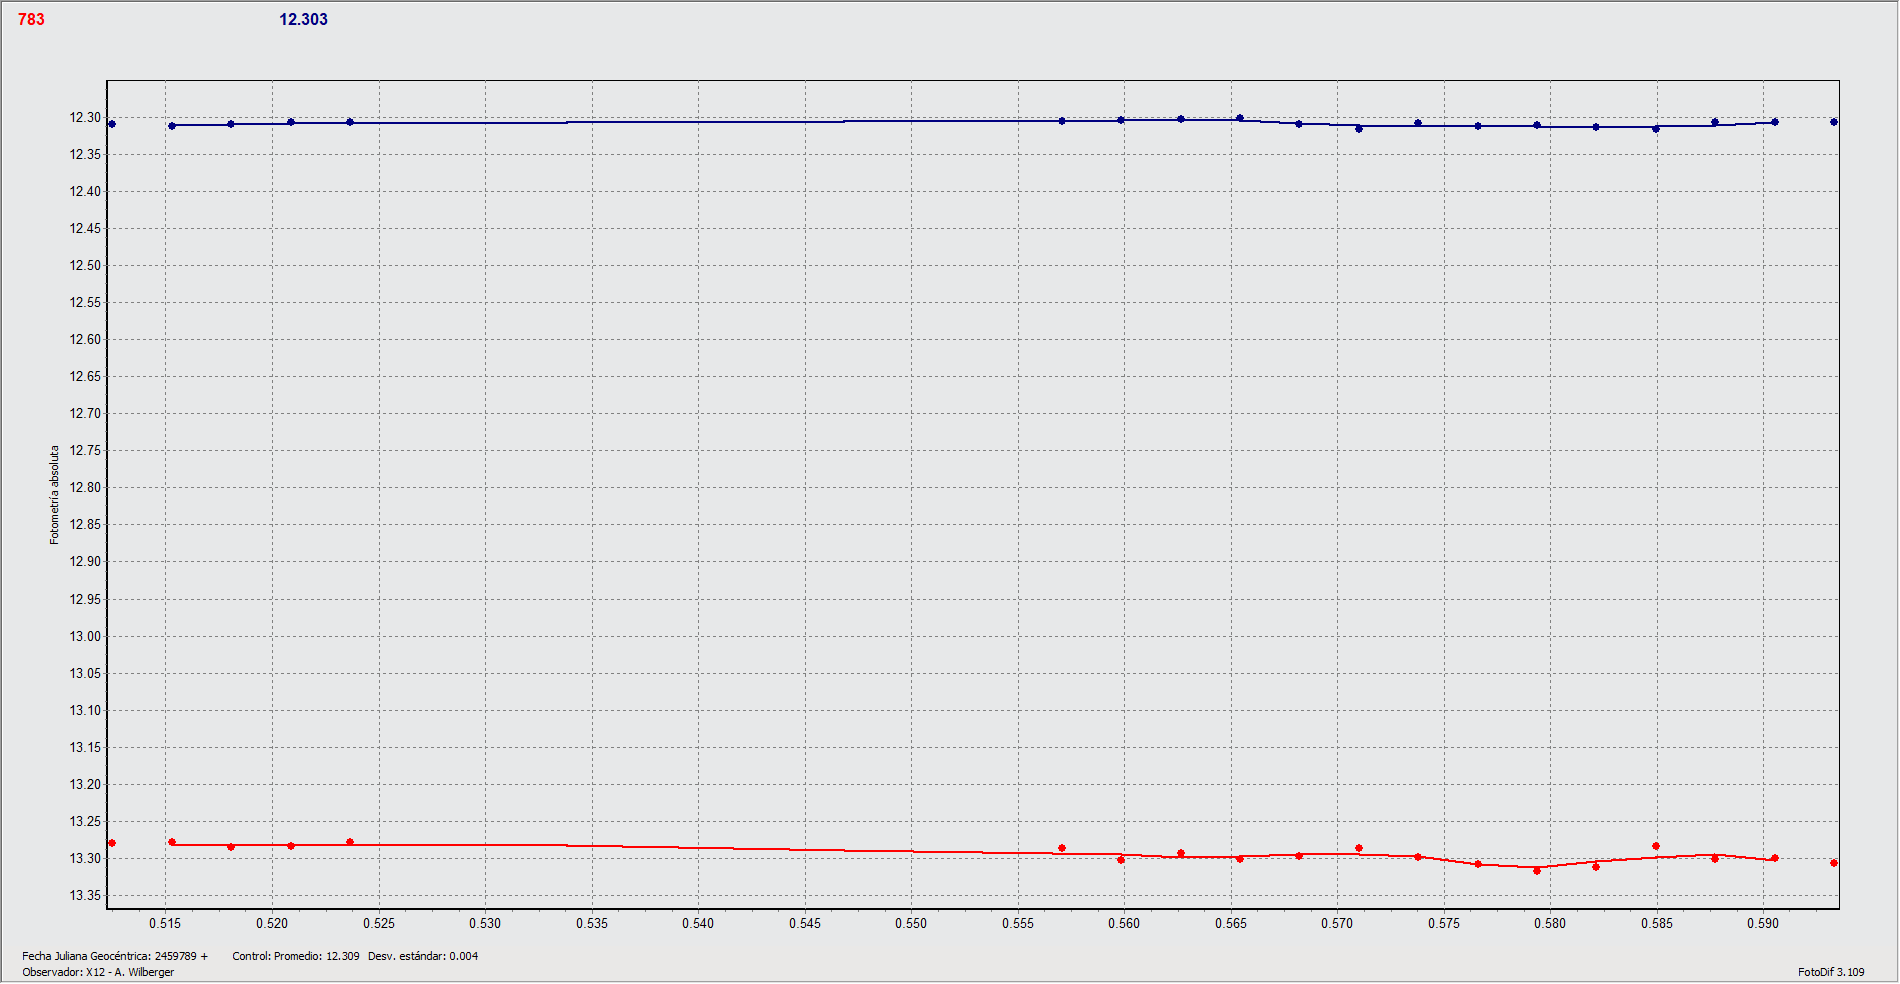Click the 13.35 y-axis tick label

point(85,895)
